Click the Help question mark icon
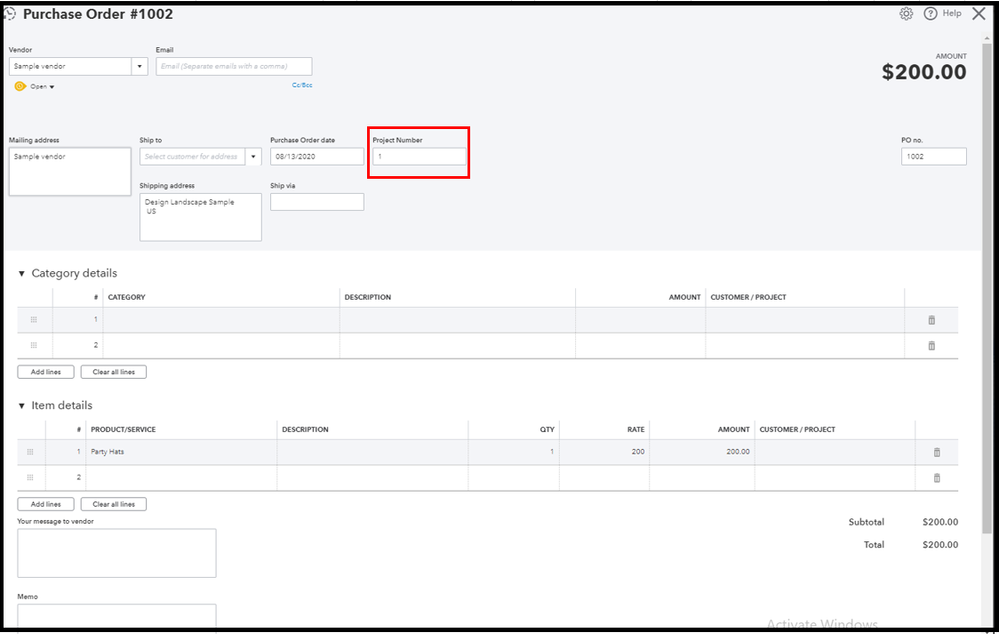 [930, 13]
